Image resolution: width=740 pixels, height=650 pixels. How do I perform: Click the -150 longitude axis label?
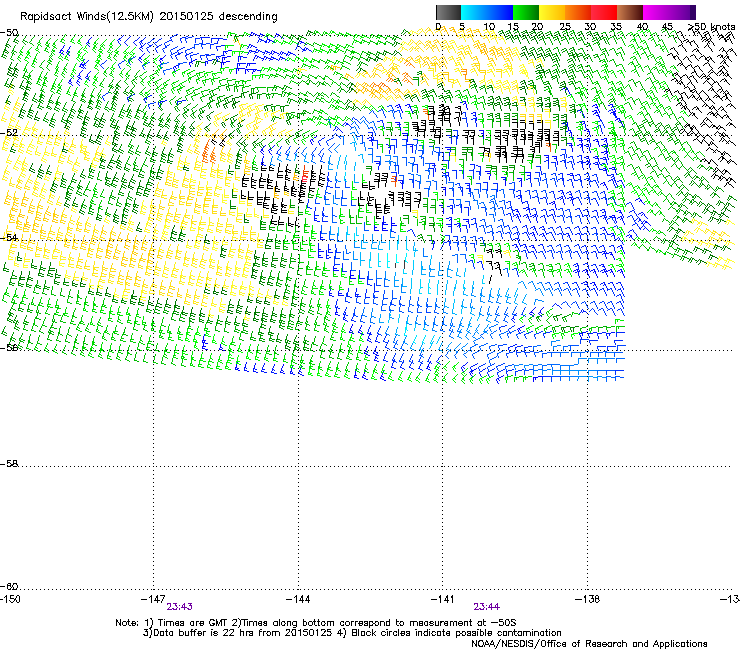pos(10,599)
